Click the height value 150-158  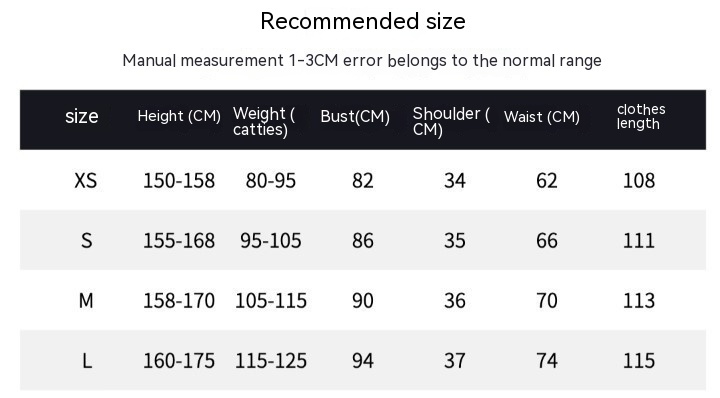point(179,180)
